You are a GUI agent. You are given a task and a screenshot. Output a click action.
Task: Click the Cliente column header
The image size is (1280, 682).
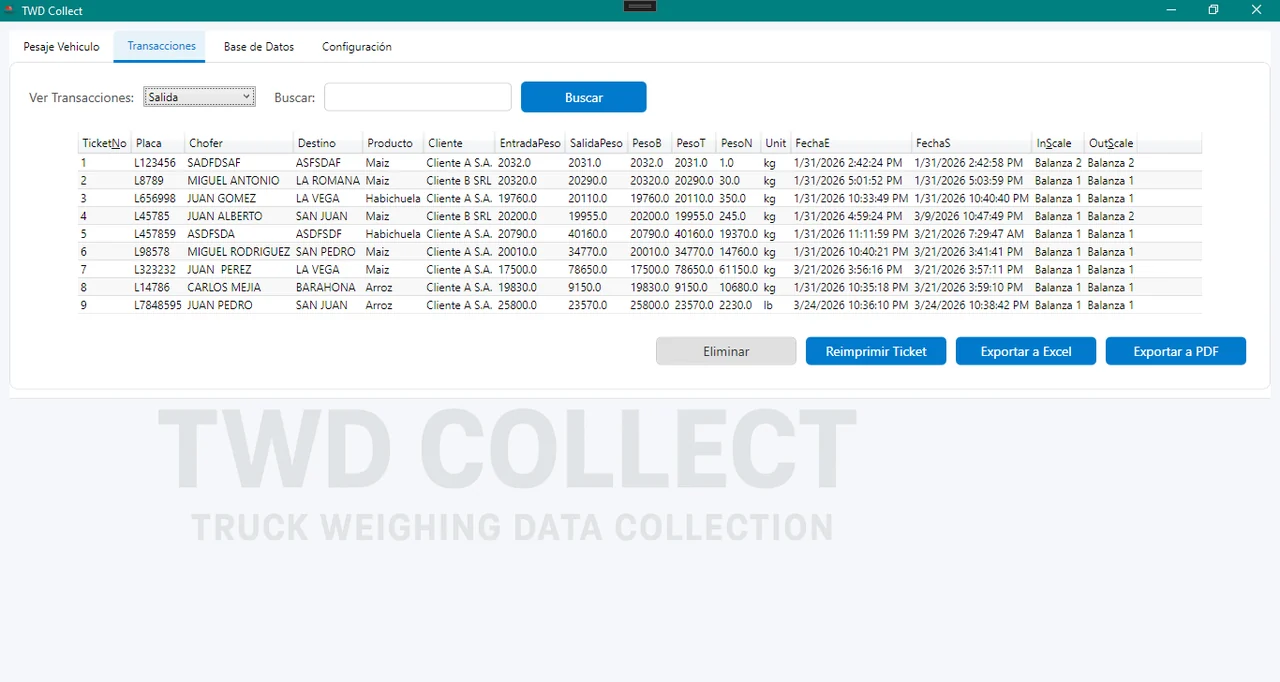tap(460, 143)
